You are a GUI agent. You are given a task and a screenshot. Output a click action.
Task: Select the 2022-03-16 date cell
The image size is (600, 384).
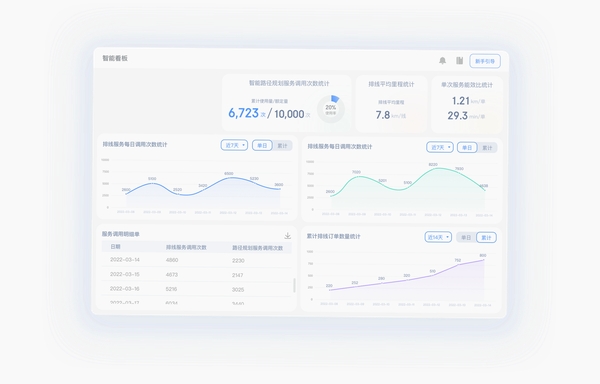coord(125,289)
